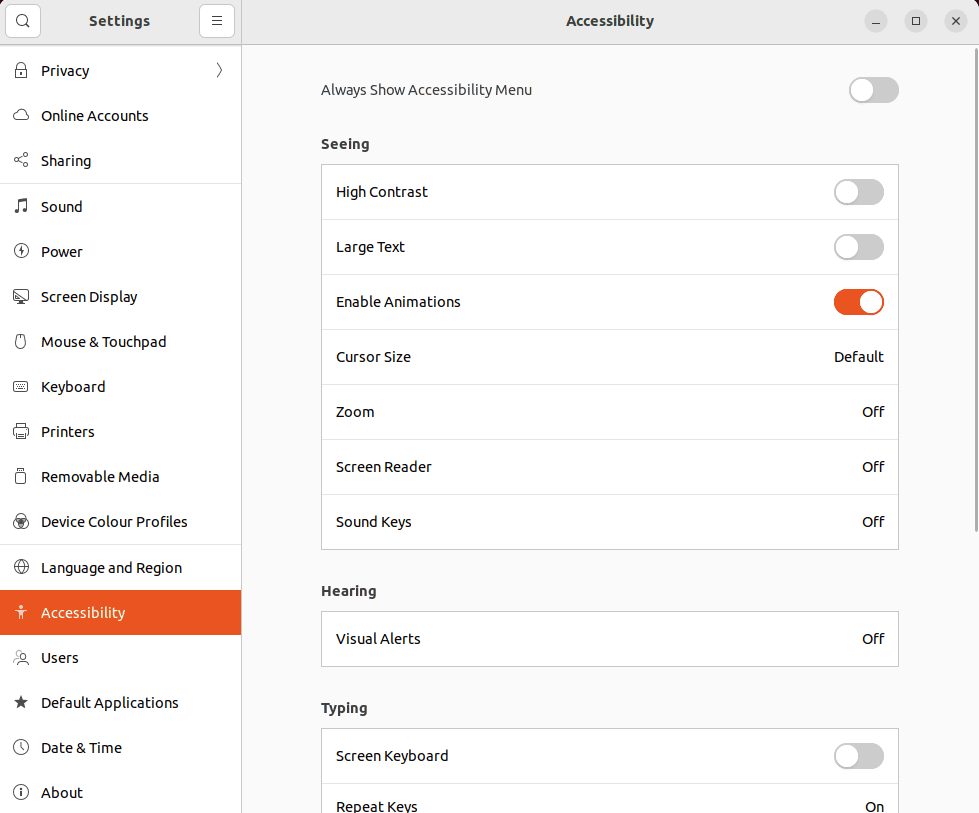
Task: Click the Power icon in sidebar
Action: click(x=21, y=251)
